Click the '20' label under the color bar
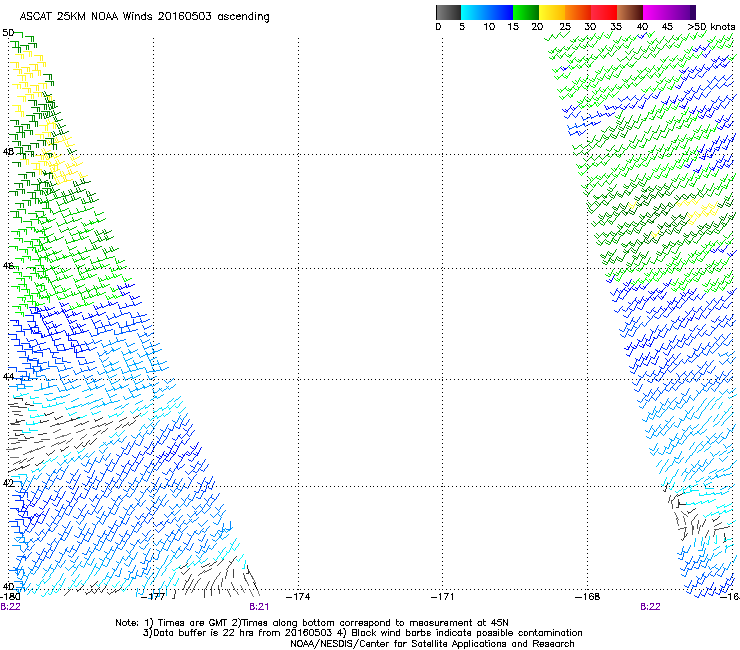This screenshot has height=650, width=740. 537,27
